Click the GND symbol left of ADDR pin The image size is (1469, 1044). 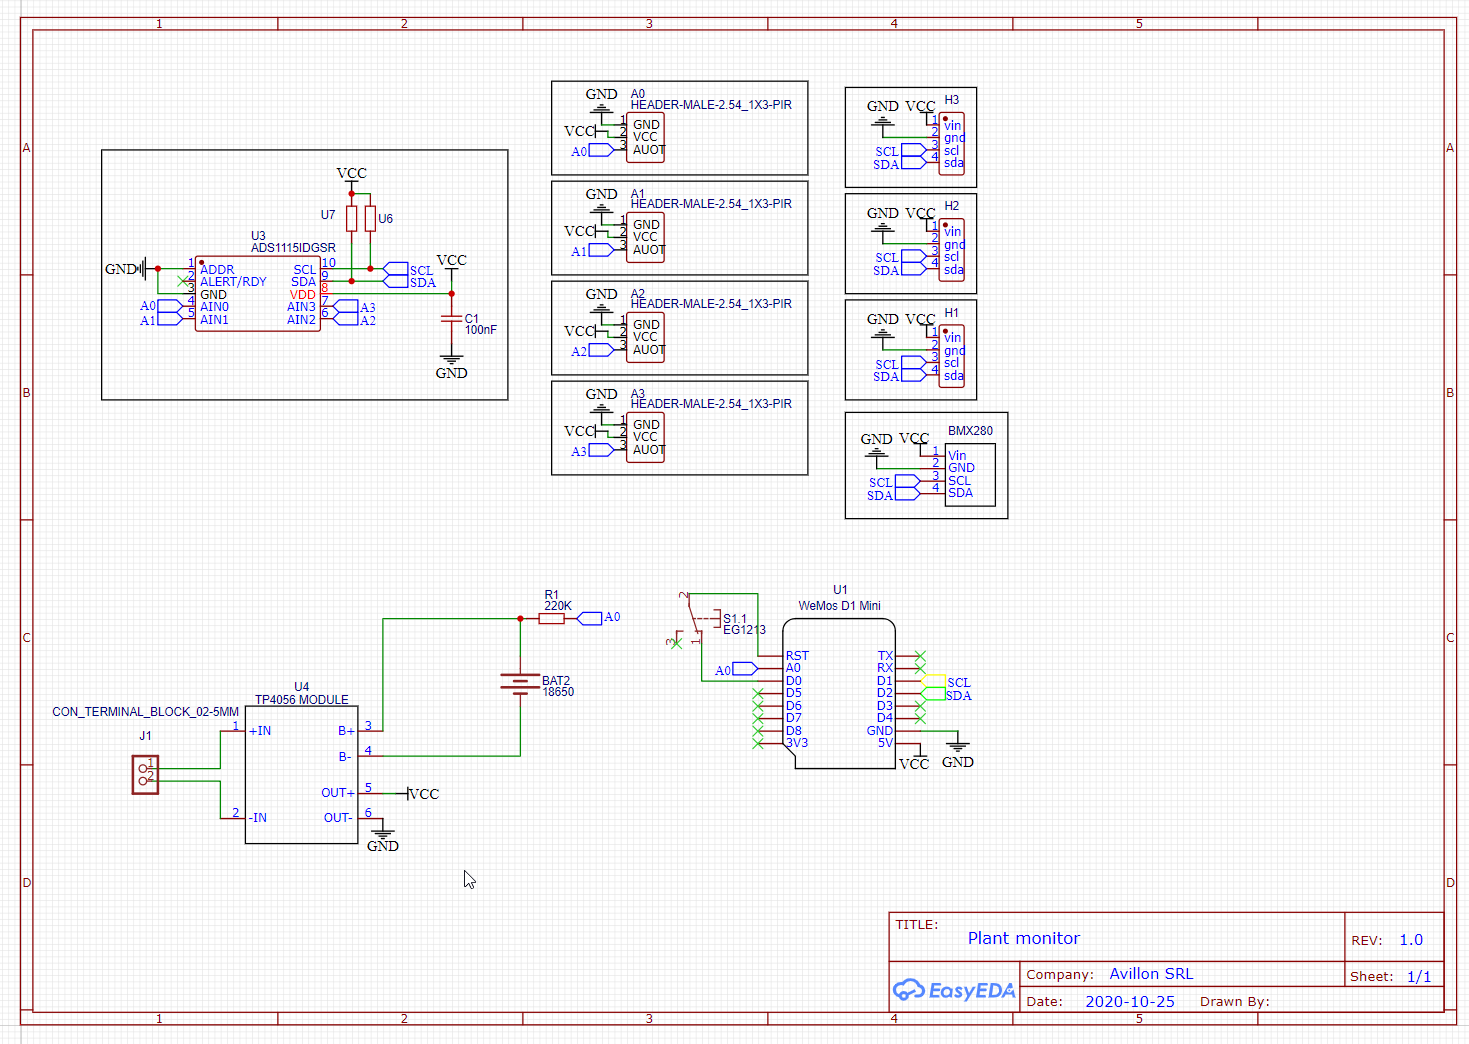pyautogui.click(x=126, y=269)
